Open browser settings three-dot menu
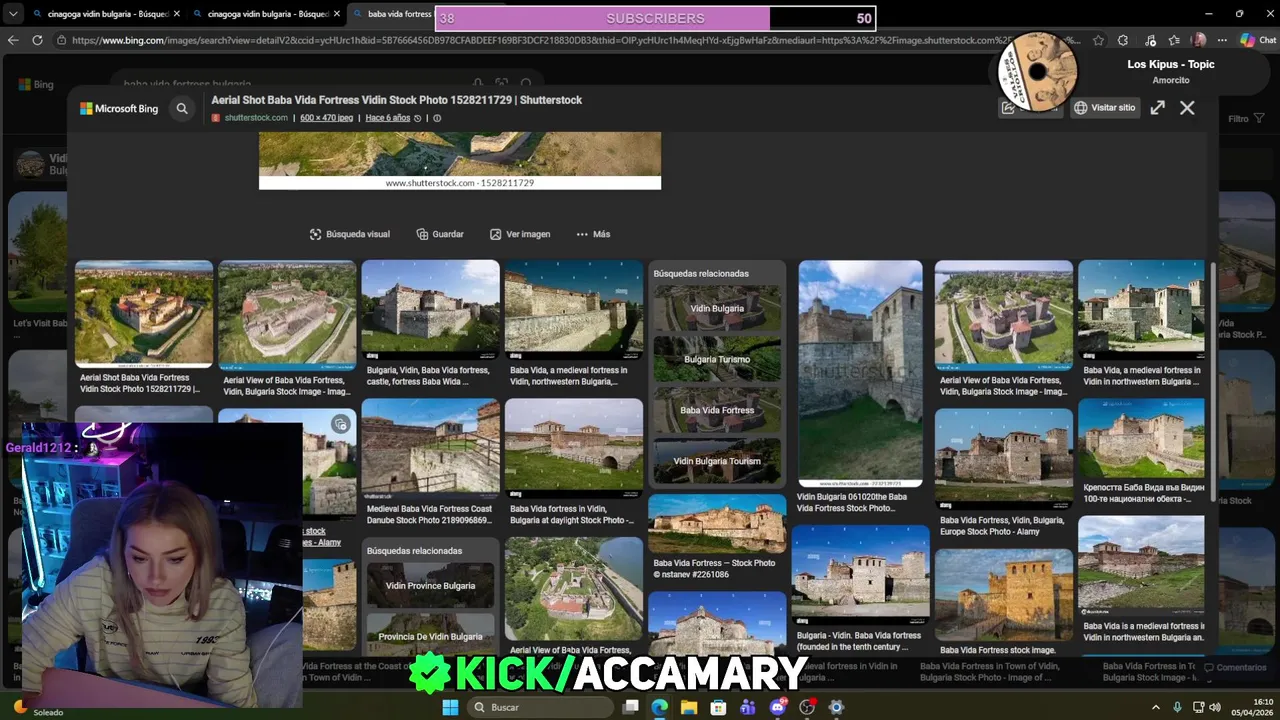This screenshot has height=720, width=1280. pyautogui.click(x=1222, y=40)
